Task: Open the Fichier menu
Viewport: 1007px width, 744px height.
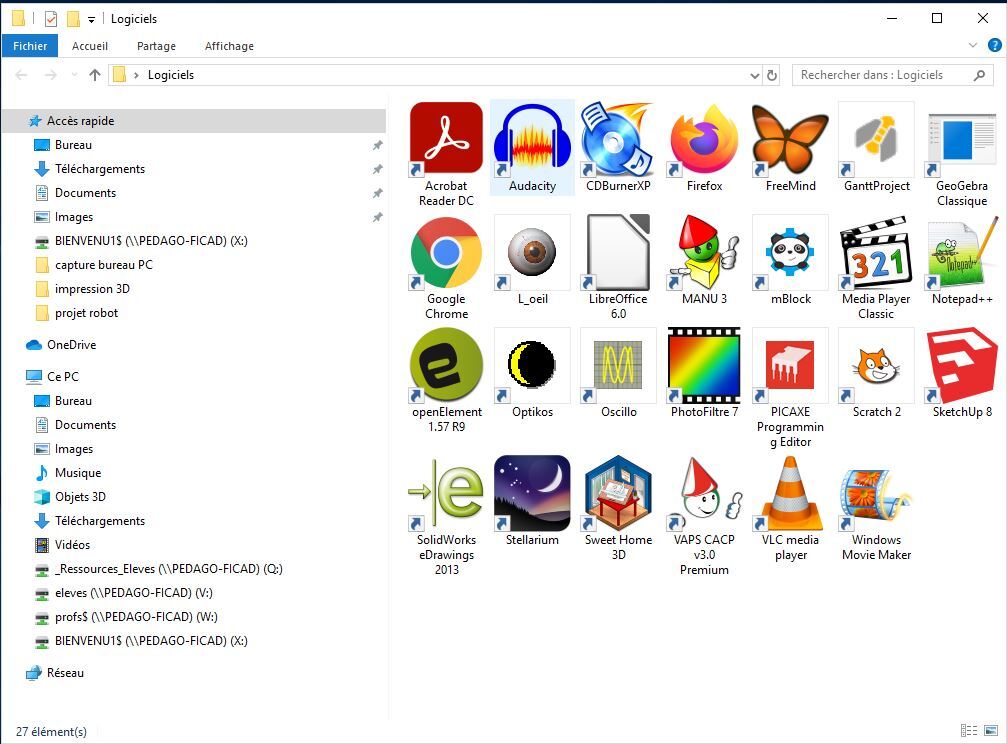Action: click(30, 46)
